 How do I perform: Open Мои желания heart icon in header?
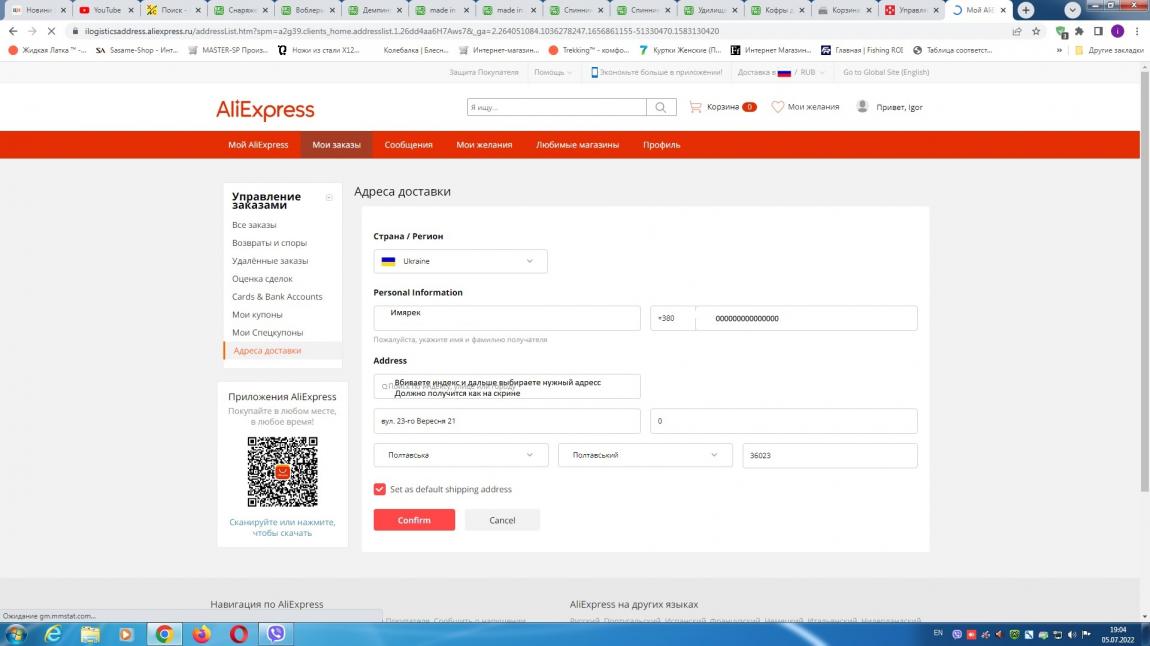click(x=777, y=107)
